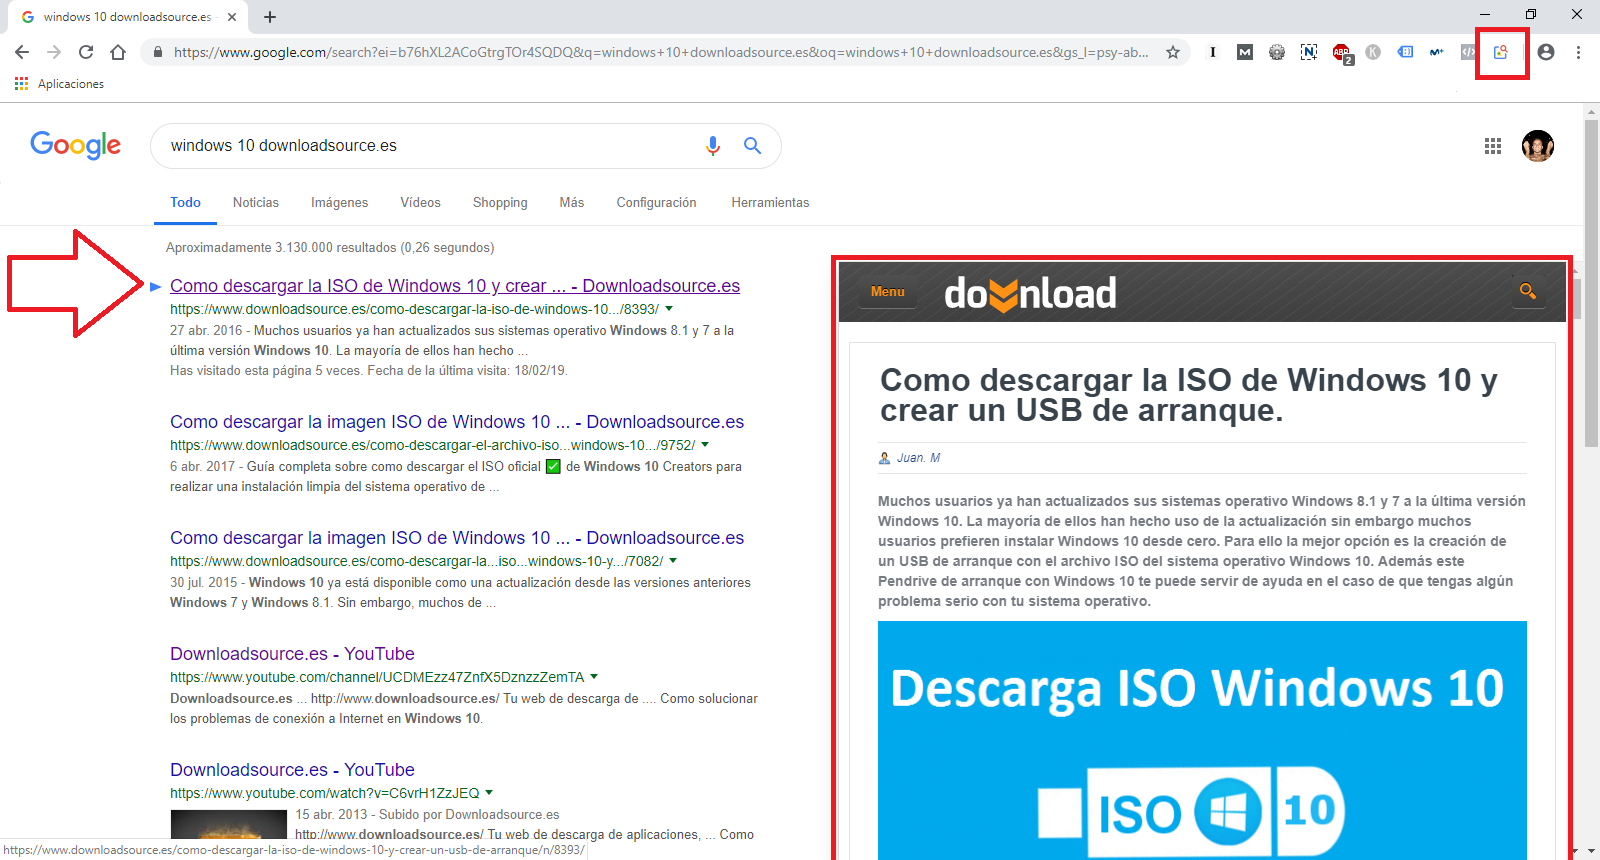Open Chrome's three-dot menu
1600x860 pixels.
[1578, 52]
